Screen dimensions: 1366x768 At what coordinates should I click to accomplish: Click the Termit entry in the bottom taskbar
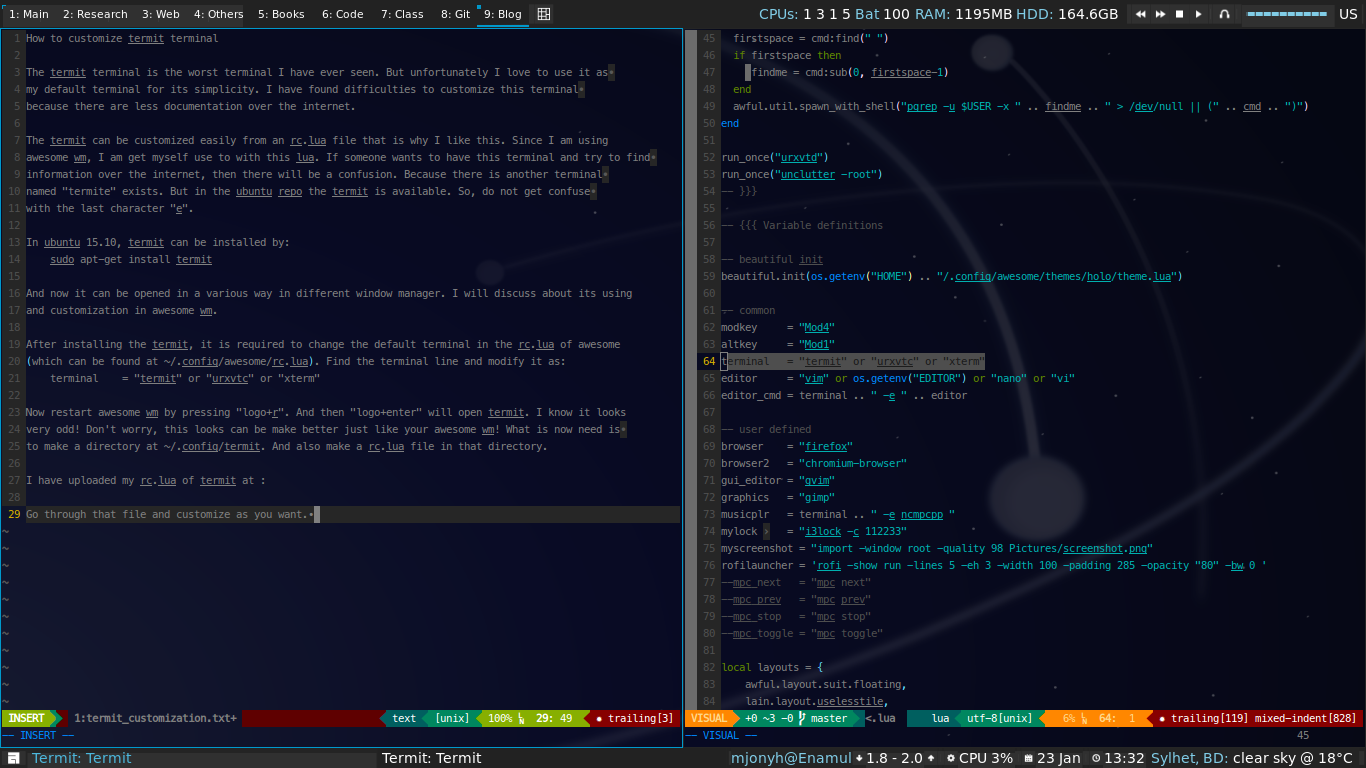click(82, 758)
